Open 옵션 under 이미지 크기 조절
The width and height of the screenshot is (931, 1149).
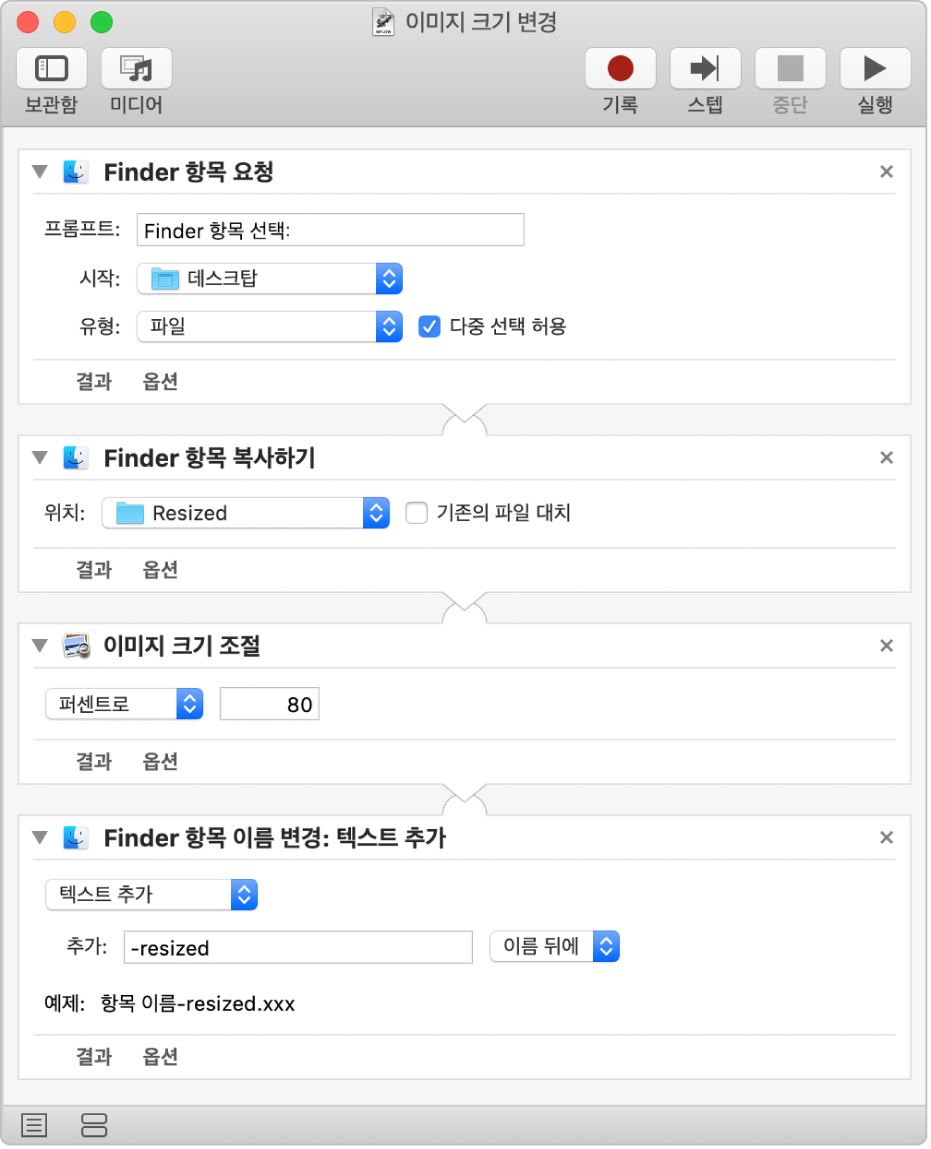[x=160, y=762]
